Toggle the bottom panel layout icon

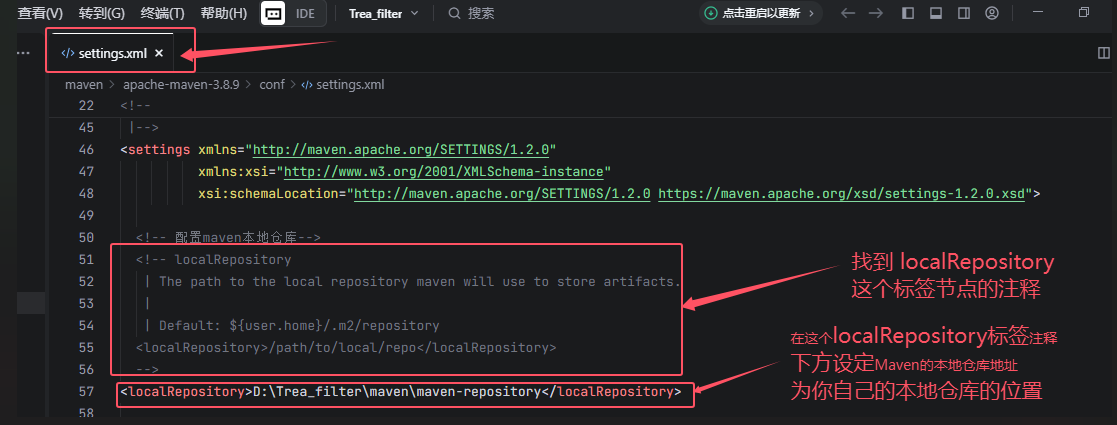pyautogui.click(x=936, y=14)
